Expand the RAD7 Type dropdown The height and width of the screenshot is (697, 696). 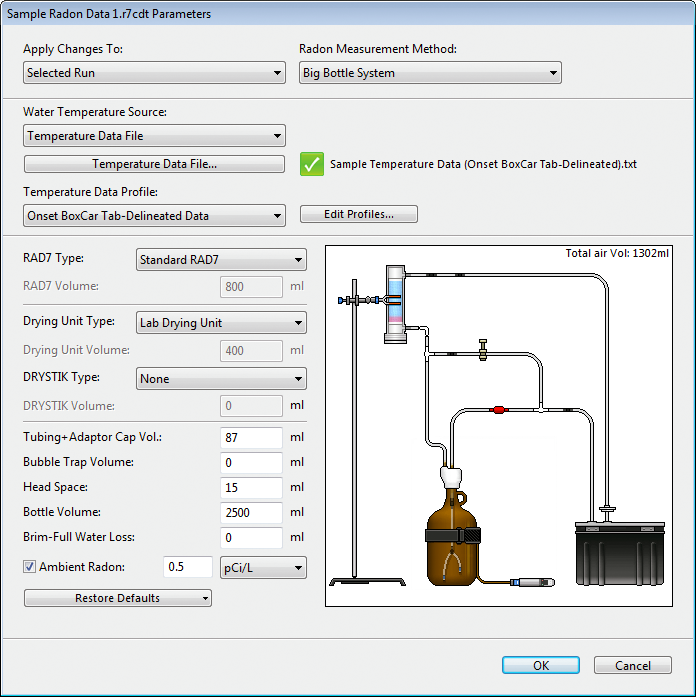tap(221, 260)
